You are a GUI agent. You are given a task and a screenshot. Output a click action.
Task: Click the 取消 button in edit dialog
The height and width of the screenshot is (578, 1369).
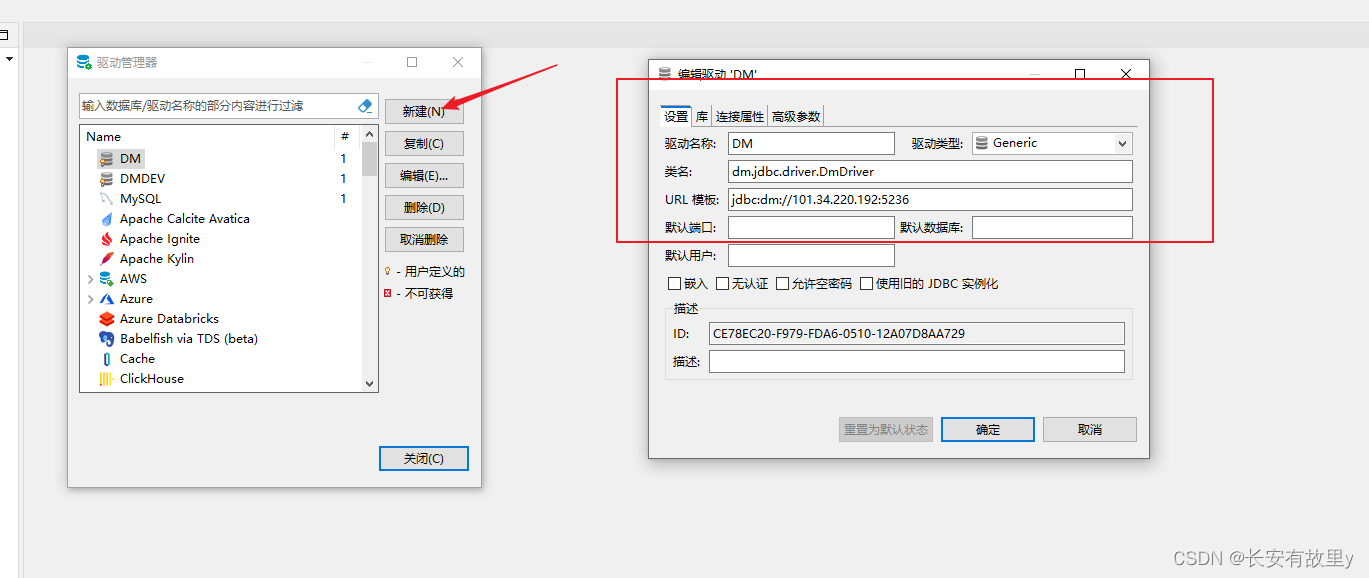coord(1090,430)
